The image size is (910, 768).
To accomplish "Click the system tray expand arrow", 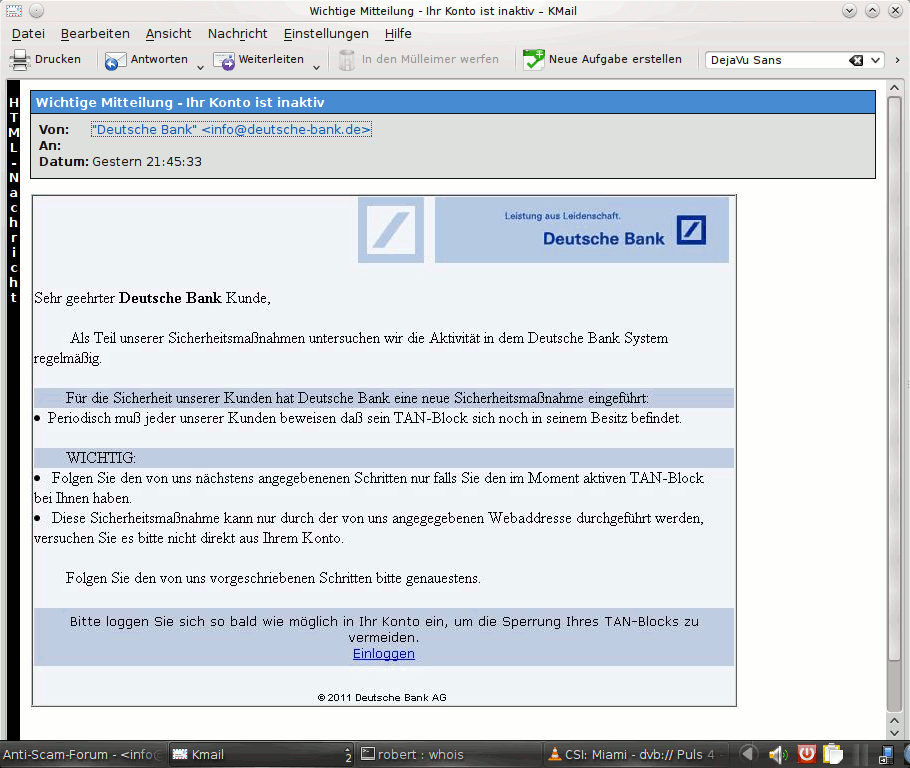I will coord(748,753).
